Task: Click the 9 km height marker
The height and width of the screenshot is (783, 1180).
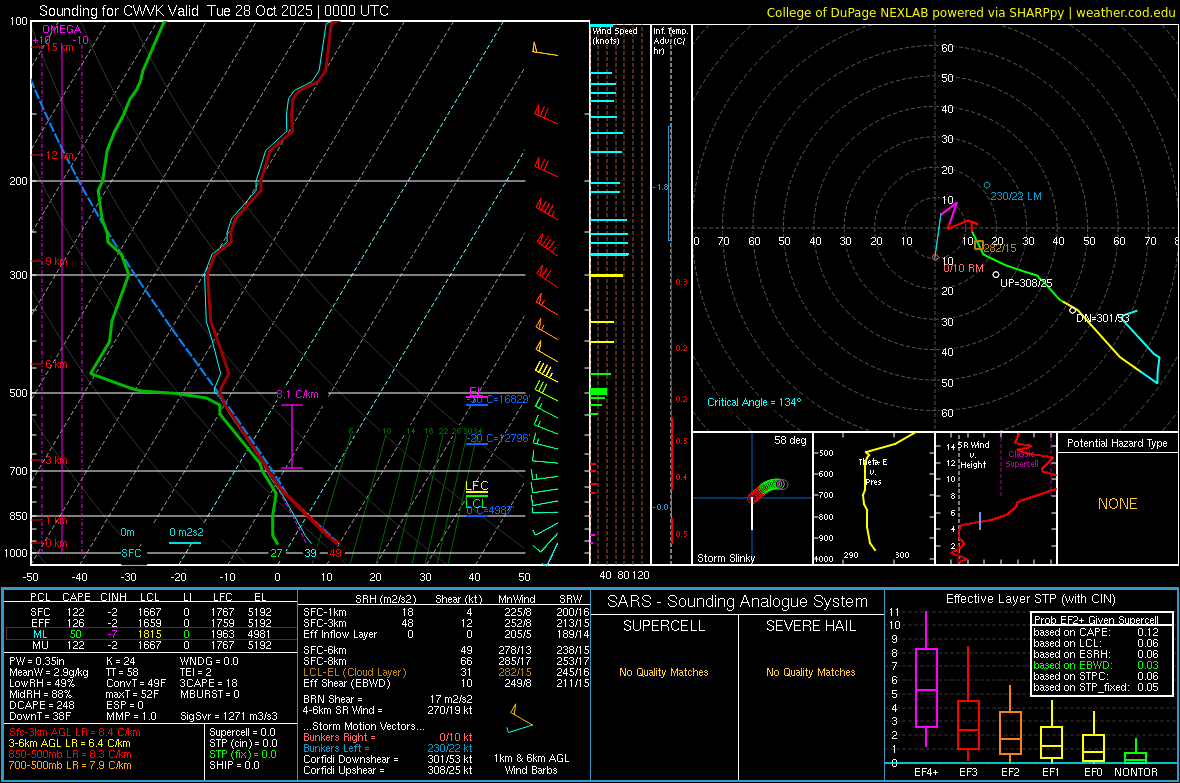Action: coord(57,261)
